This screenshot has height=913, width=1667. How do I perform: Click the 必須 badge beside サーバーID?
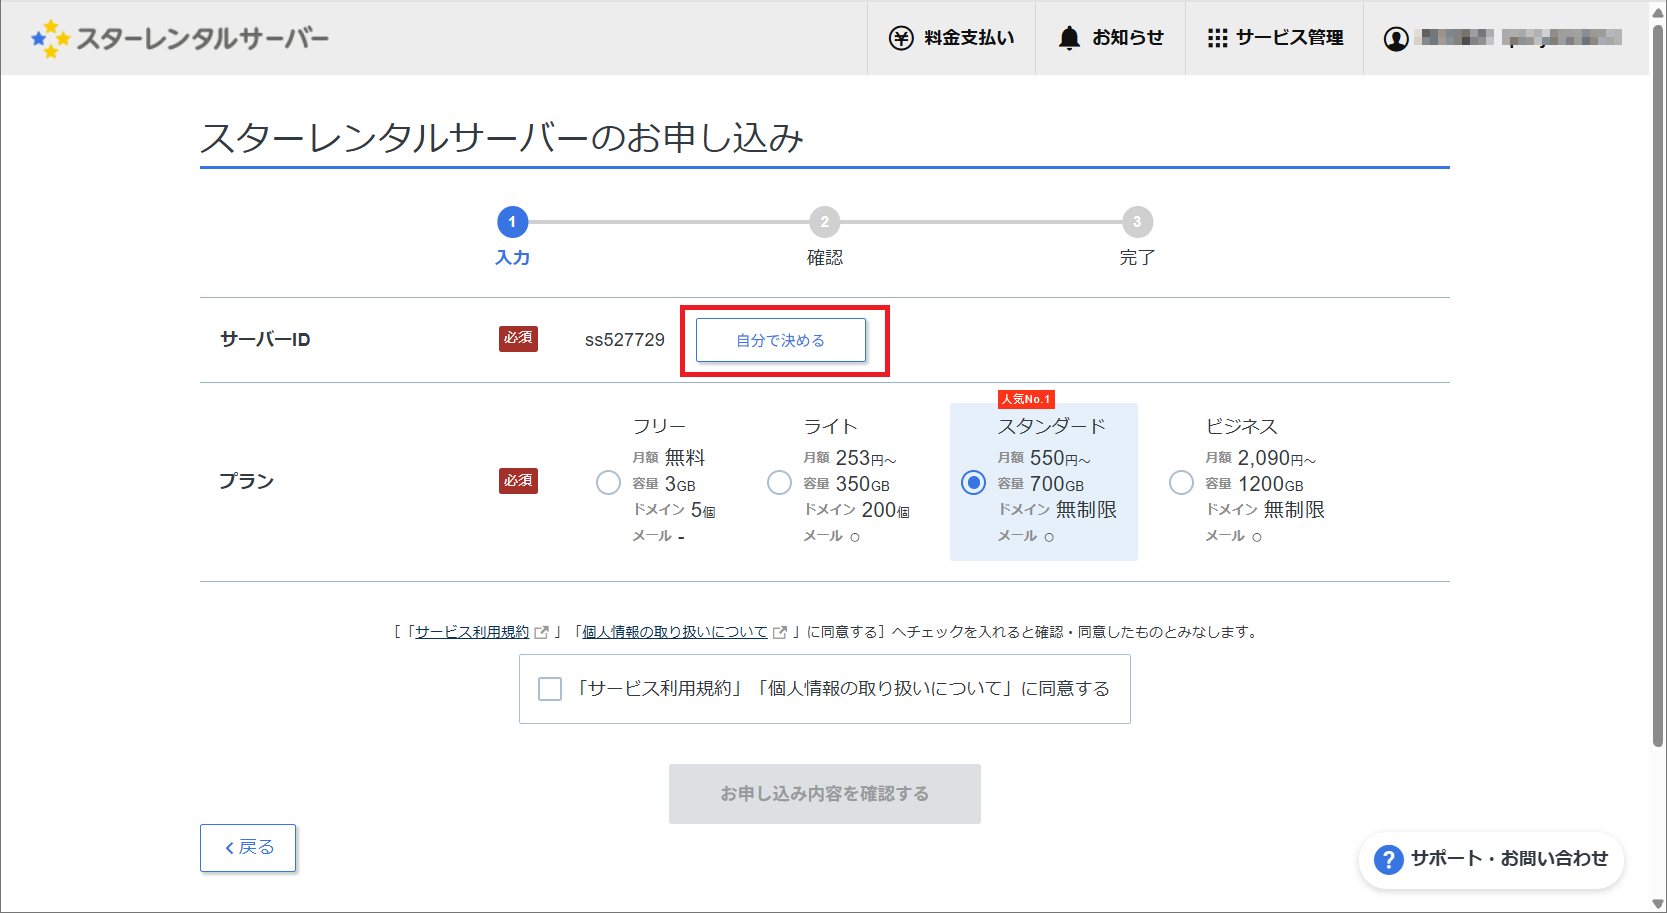[518, 339]
